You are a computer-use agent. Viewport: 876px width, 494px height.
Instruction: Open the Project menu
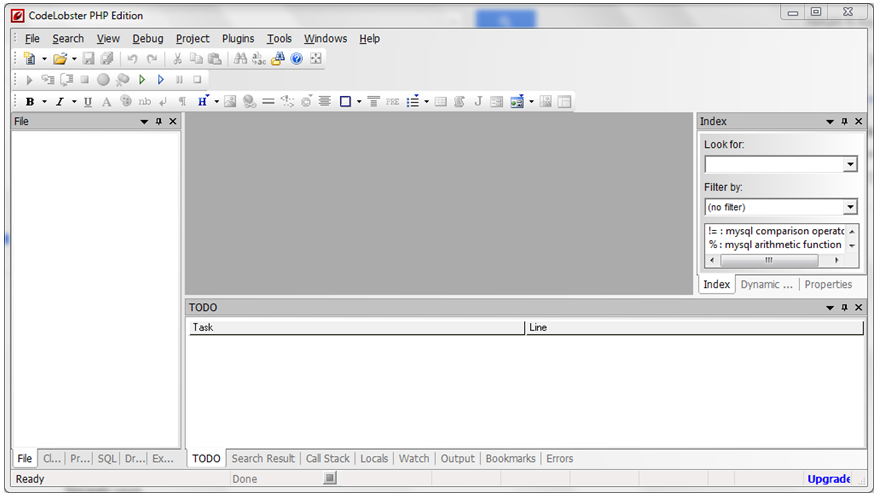point(193,39)
